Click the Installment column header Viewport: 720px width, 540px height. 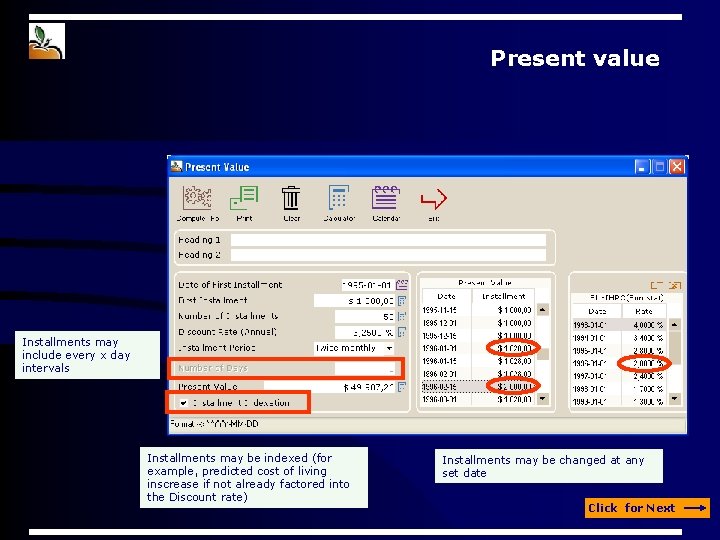pyautogui.click(x=504, y=297)
